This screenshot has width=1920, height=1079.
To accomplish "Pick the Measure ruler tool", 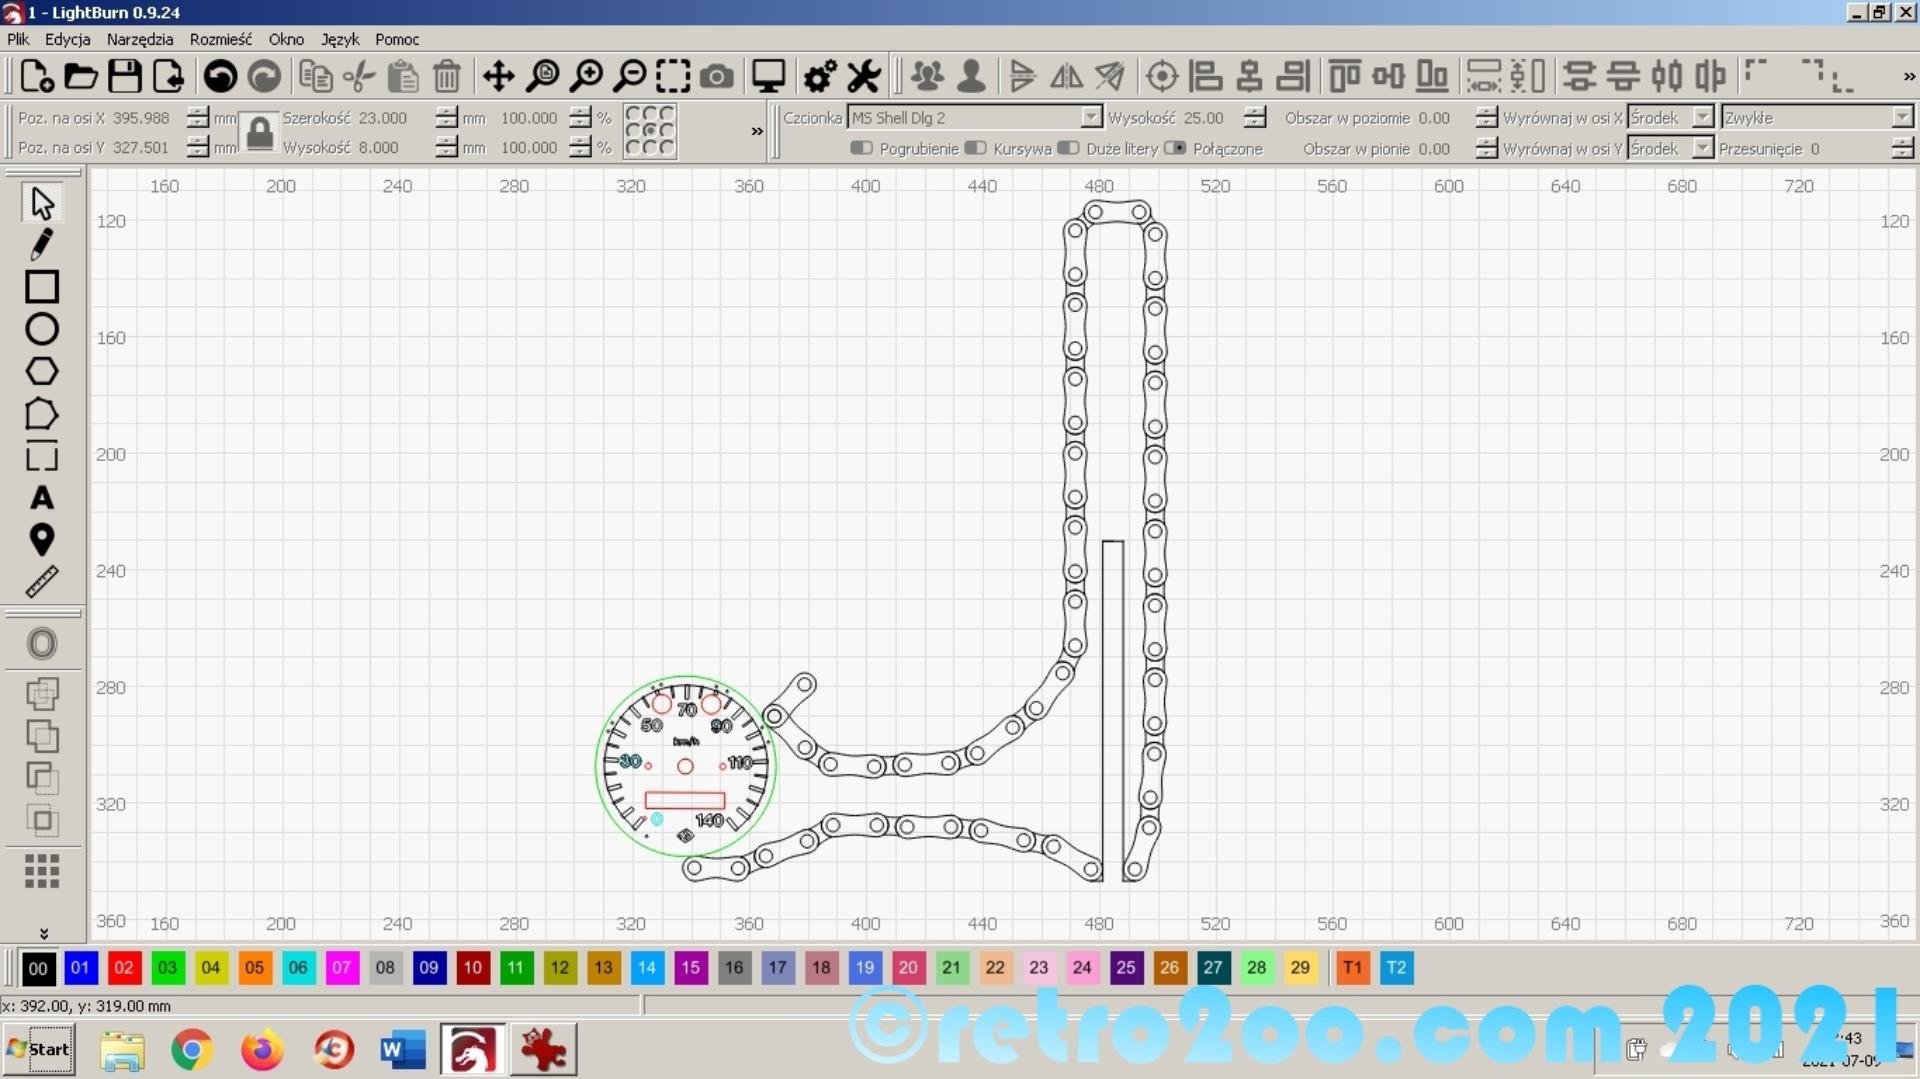I will [x=41, y=582].
